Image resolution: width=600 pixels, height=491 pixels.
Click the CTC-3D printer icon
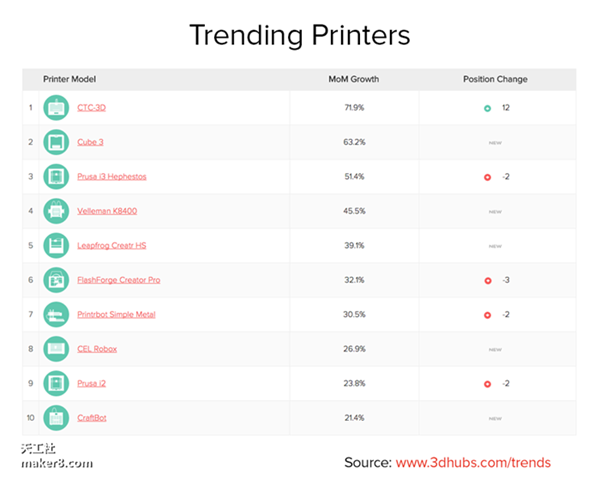[56, 108]
